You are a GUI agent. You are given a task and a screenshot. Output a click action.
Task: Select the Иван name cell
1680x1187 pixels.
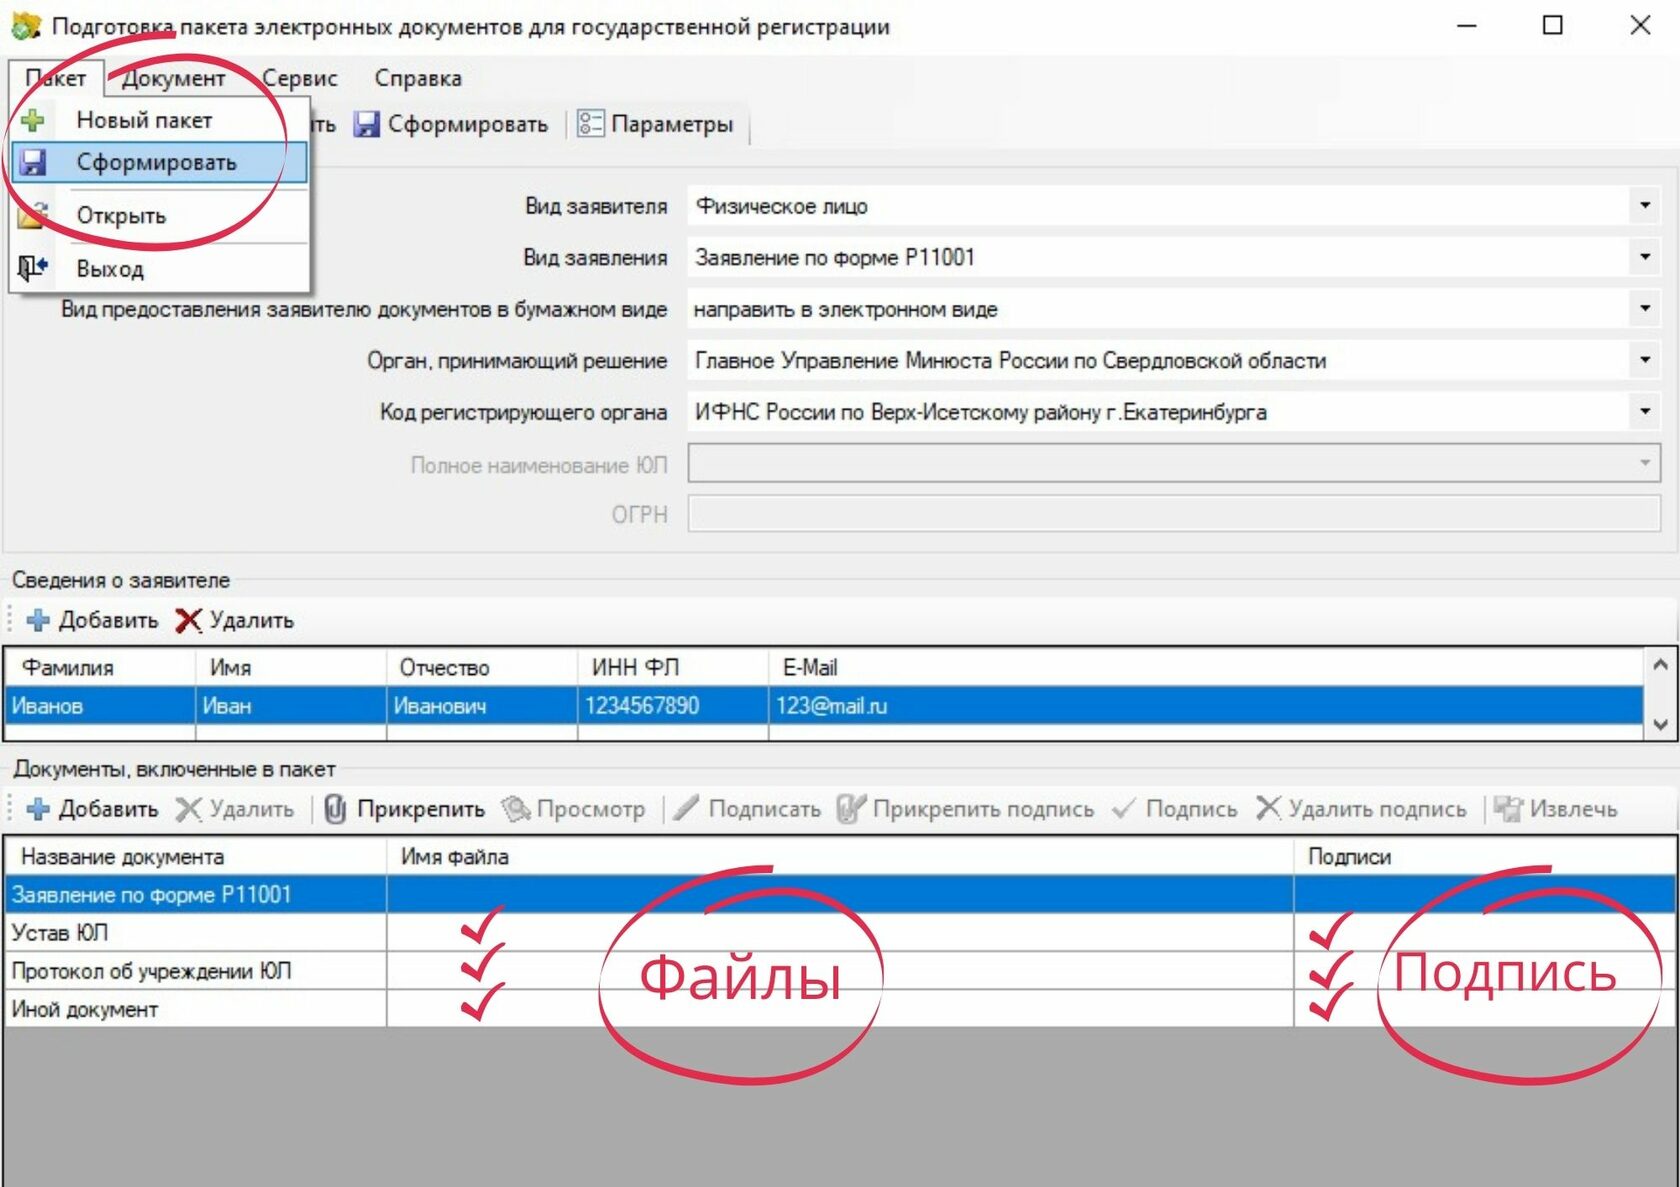[x=291, y=705]
